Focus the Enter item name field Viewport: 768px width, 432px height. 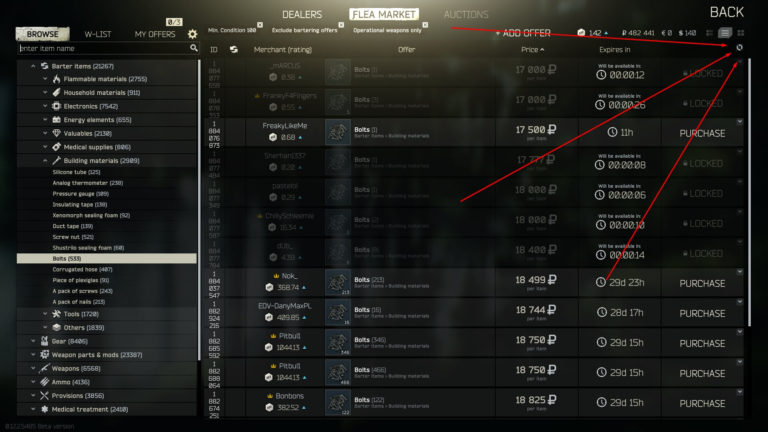point(104,48)
